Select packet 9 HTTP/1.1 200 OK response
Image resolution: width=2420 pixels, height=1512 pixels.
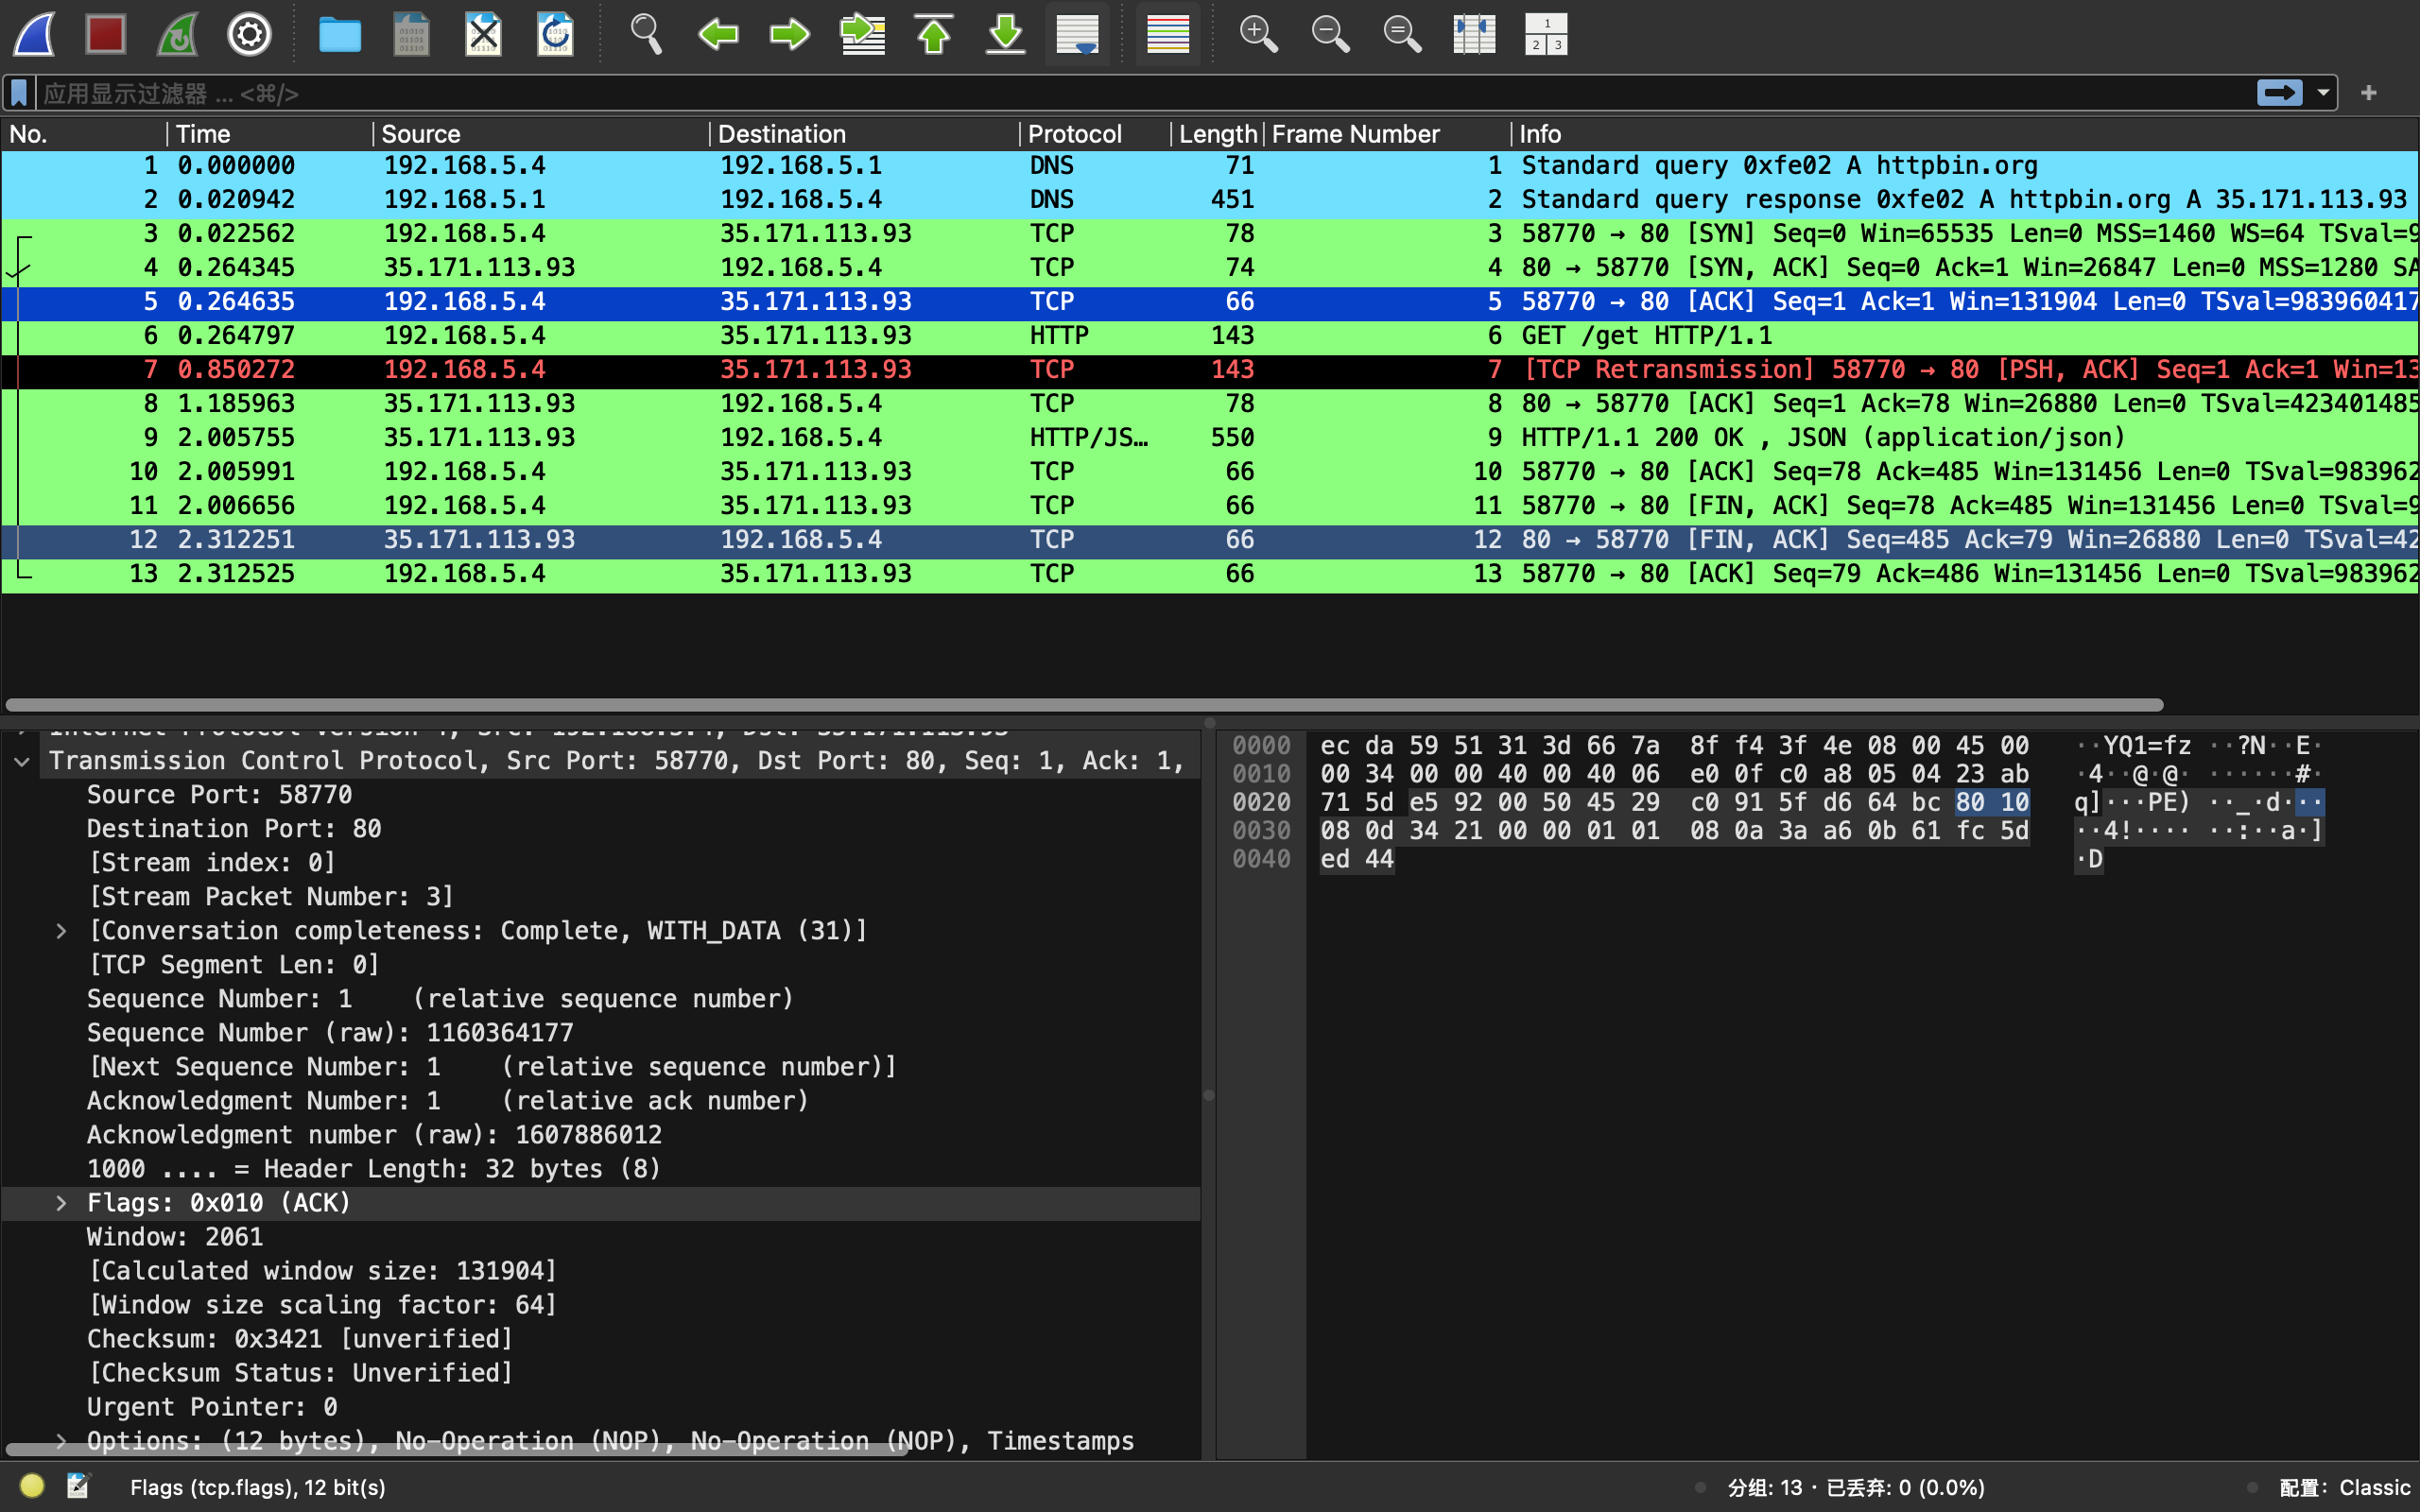coord(1209,438)
